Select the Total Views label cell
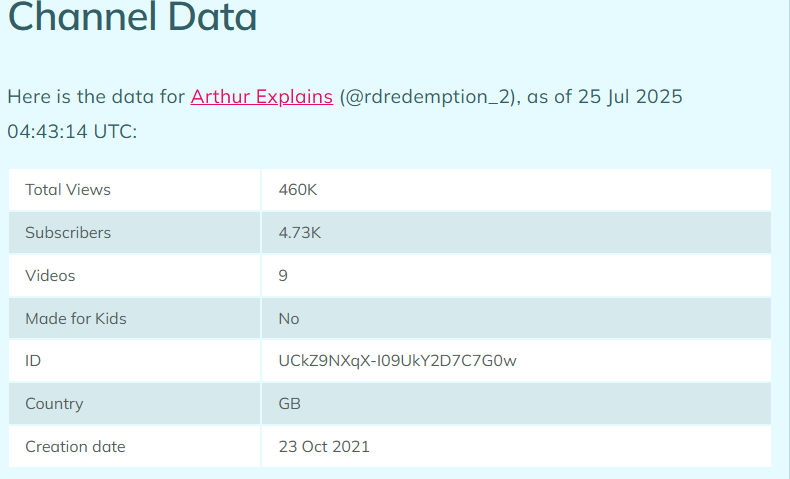 135,190
